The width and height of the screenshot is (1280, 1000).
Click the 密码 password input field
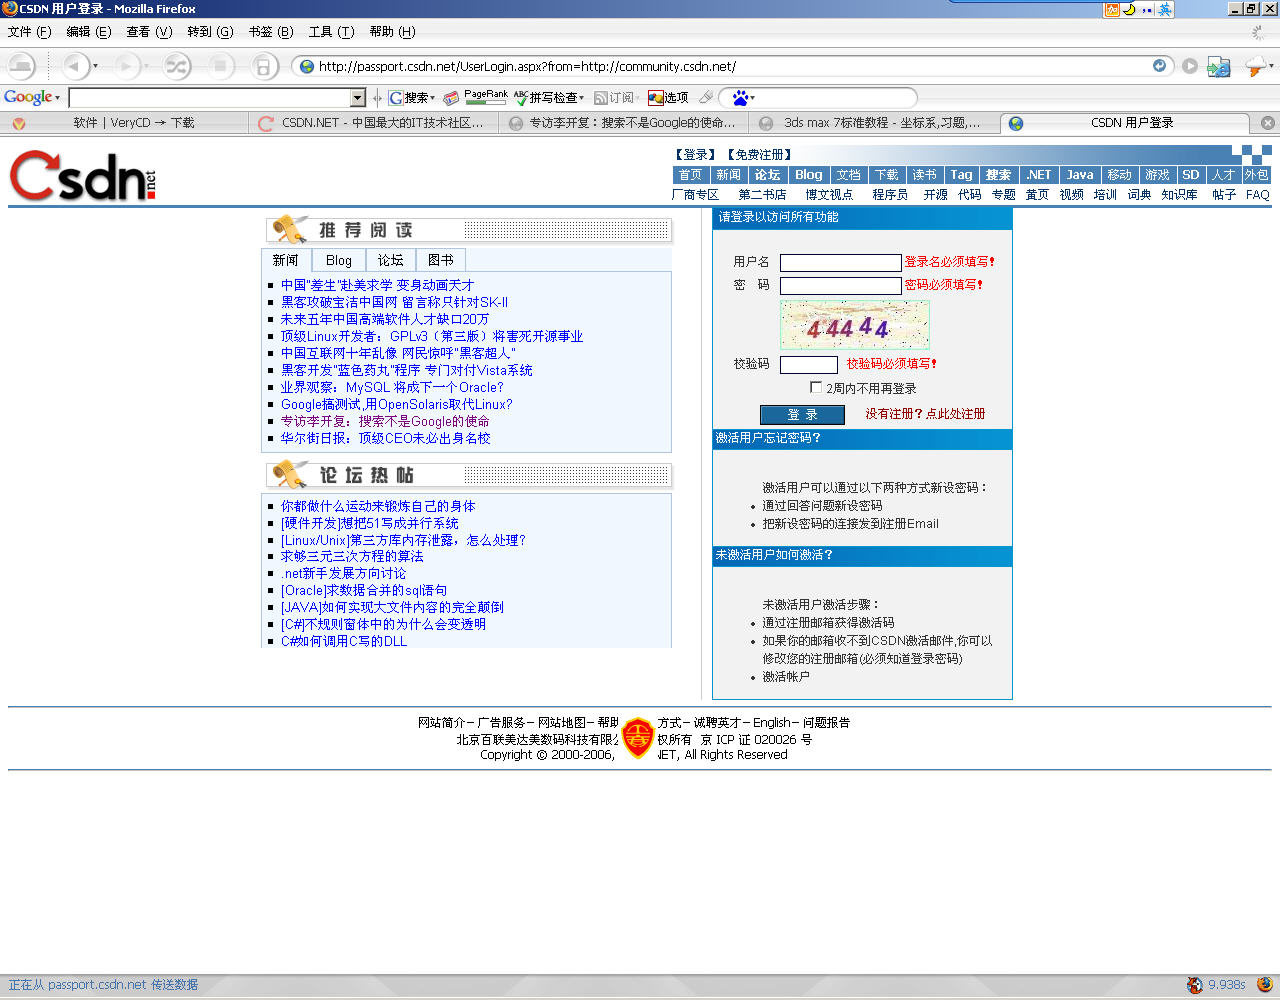841,286
